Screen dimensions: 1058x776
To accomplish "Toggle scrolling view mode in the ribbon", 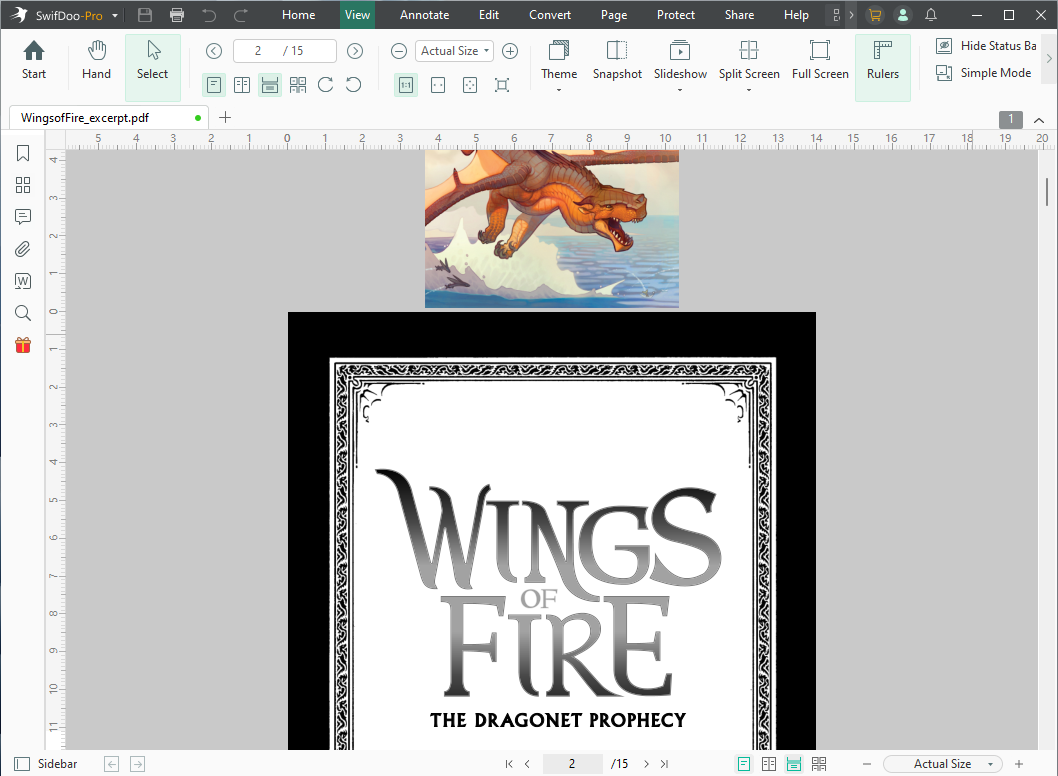I will click(x=270, y=84).
